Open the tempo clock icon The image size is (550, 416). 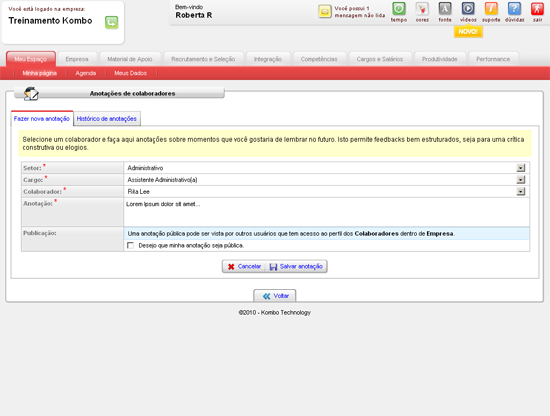pos(399,9)
